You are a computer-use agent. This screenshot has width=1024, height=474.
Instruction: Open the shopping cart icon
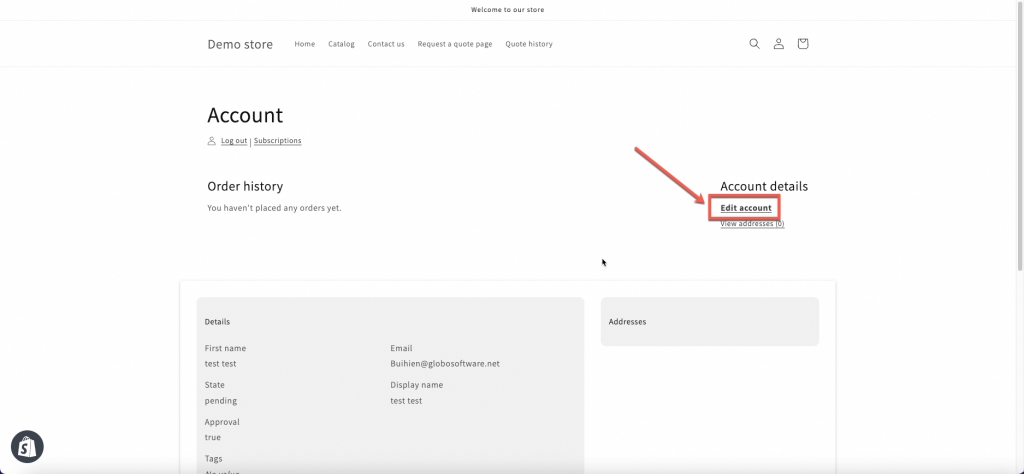[802, 44]
